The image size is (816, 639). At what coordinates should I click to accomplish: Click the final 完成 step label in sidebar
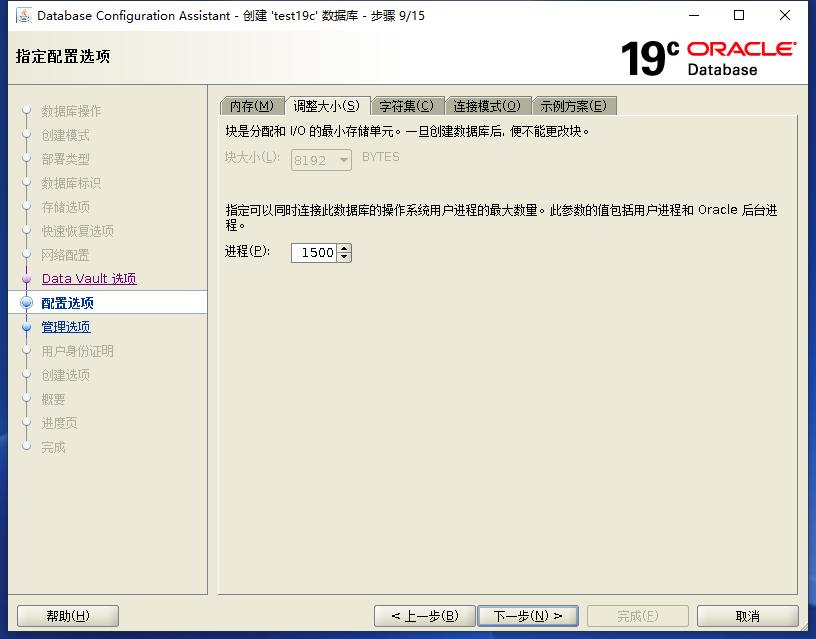(x=53, y=447)
